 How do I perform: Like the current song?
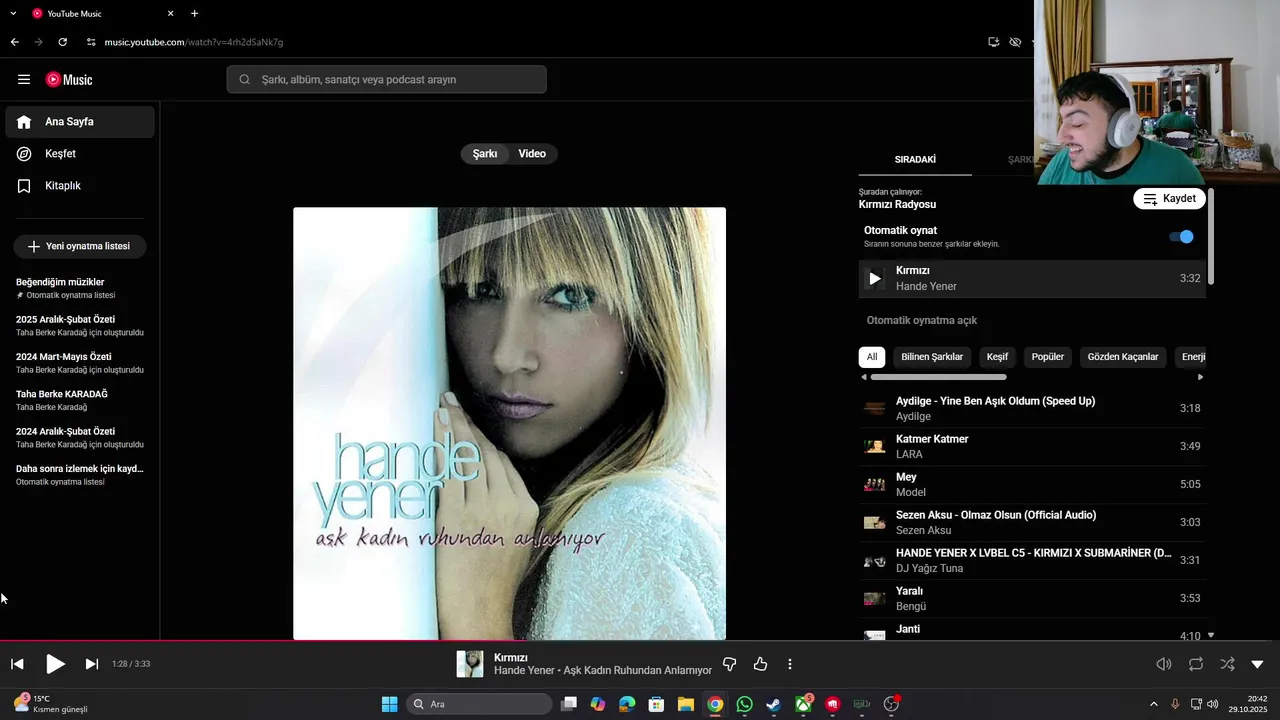click(x=760, y=664)
